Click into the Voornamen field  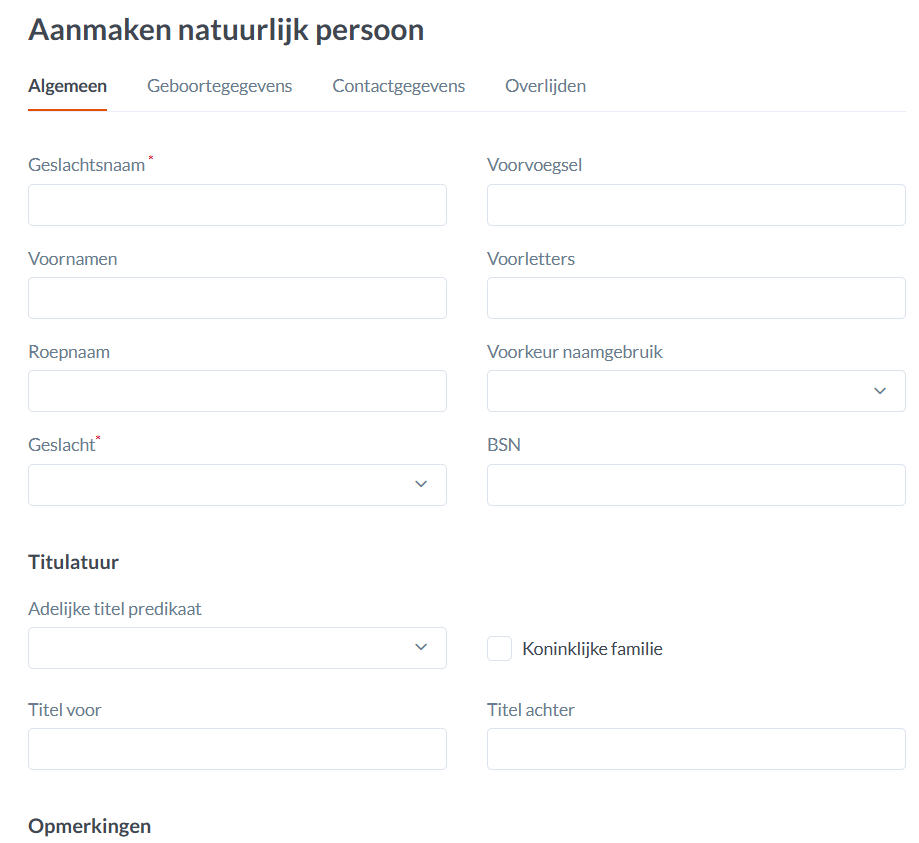pyautogui.click(x=237, y=298)
